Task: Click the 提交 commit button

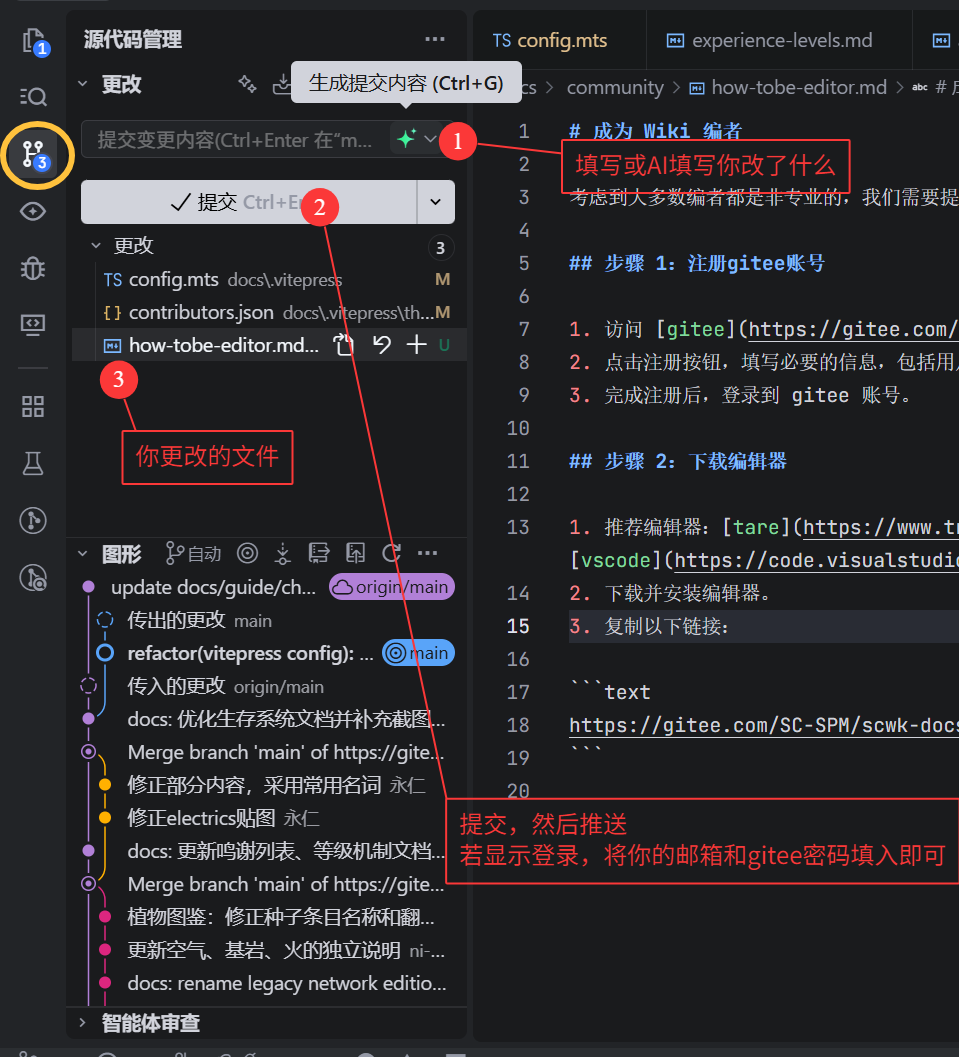Action: point(249,202)
